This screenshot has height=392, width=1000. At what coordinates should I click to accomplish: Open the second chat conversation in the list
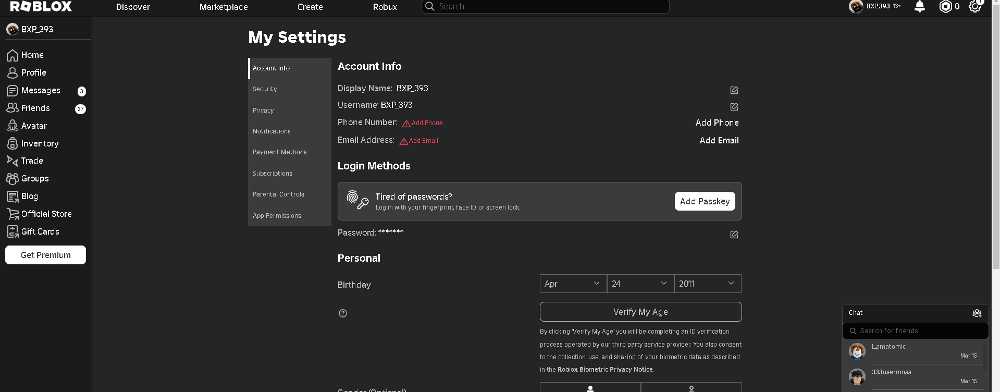pyautogui.click(x=915, y=376)
